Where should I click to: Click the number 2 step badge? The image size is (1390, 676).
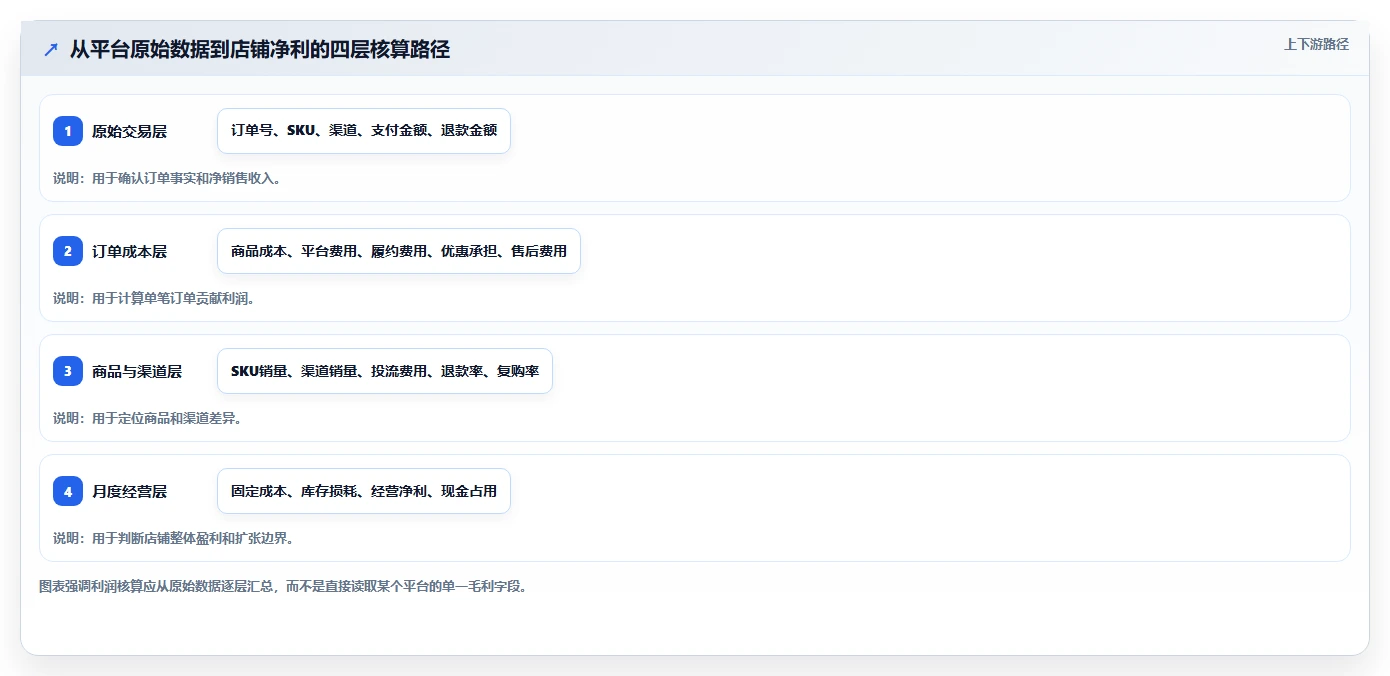coord(68,251)
